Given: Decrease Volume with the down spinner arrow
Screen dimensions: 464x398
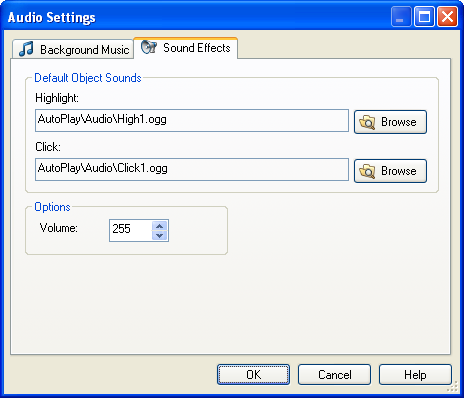Looking at the screenshot, I should 160,235.
